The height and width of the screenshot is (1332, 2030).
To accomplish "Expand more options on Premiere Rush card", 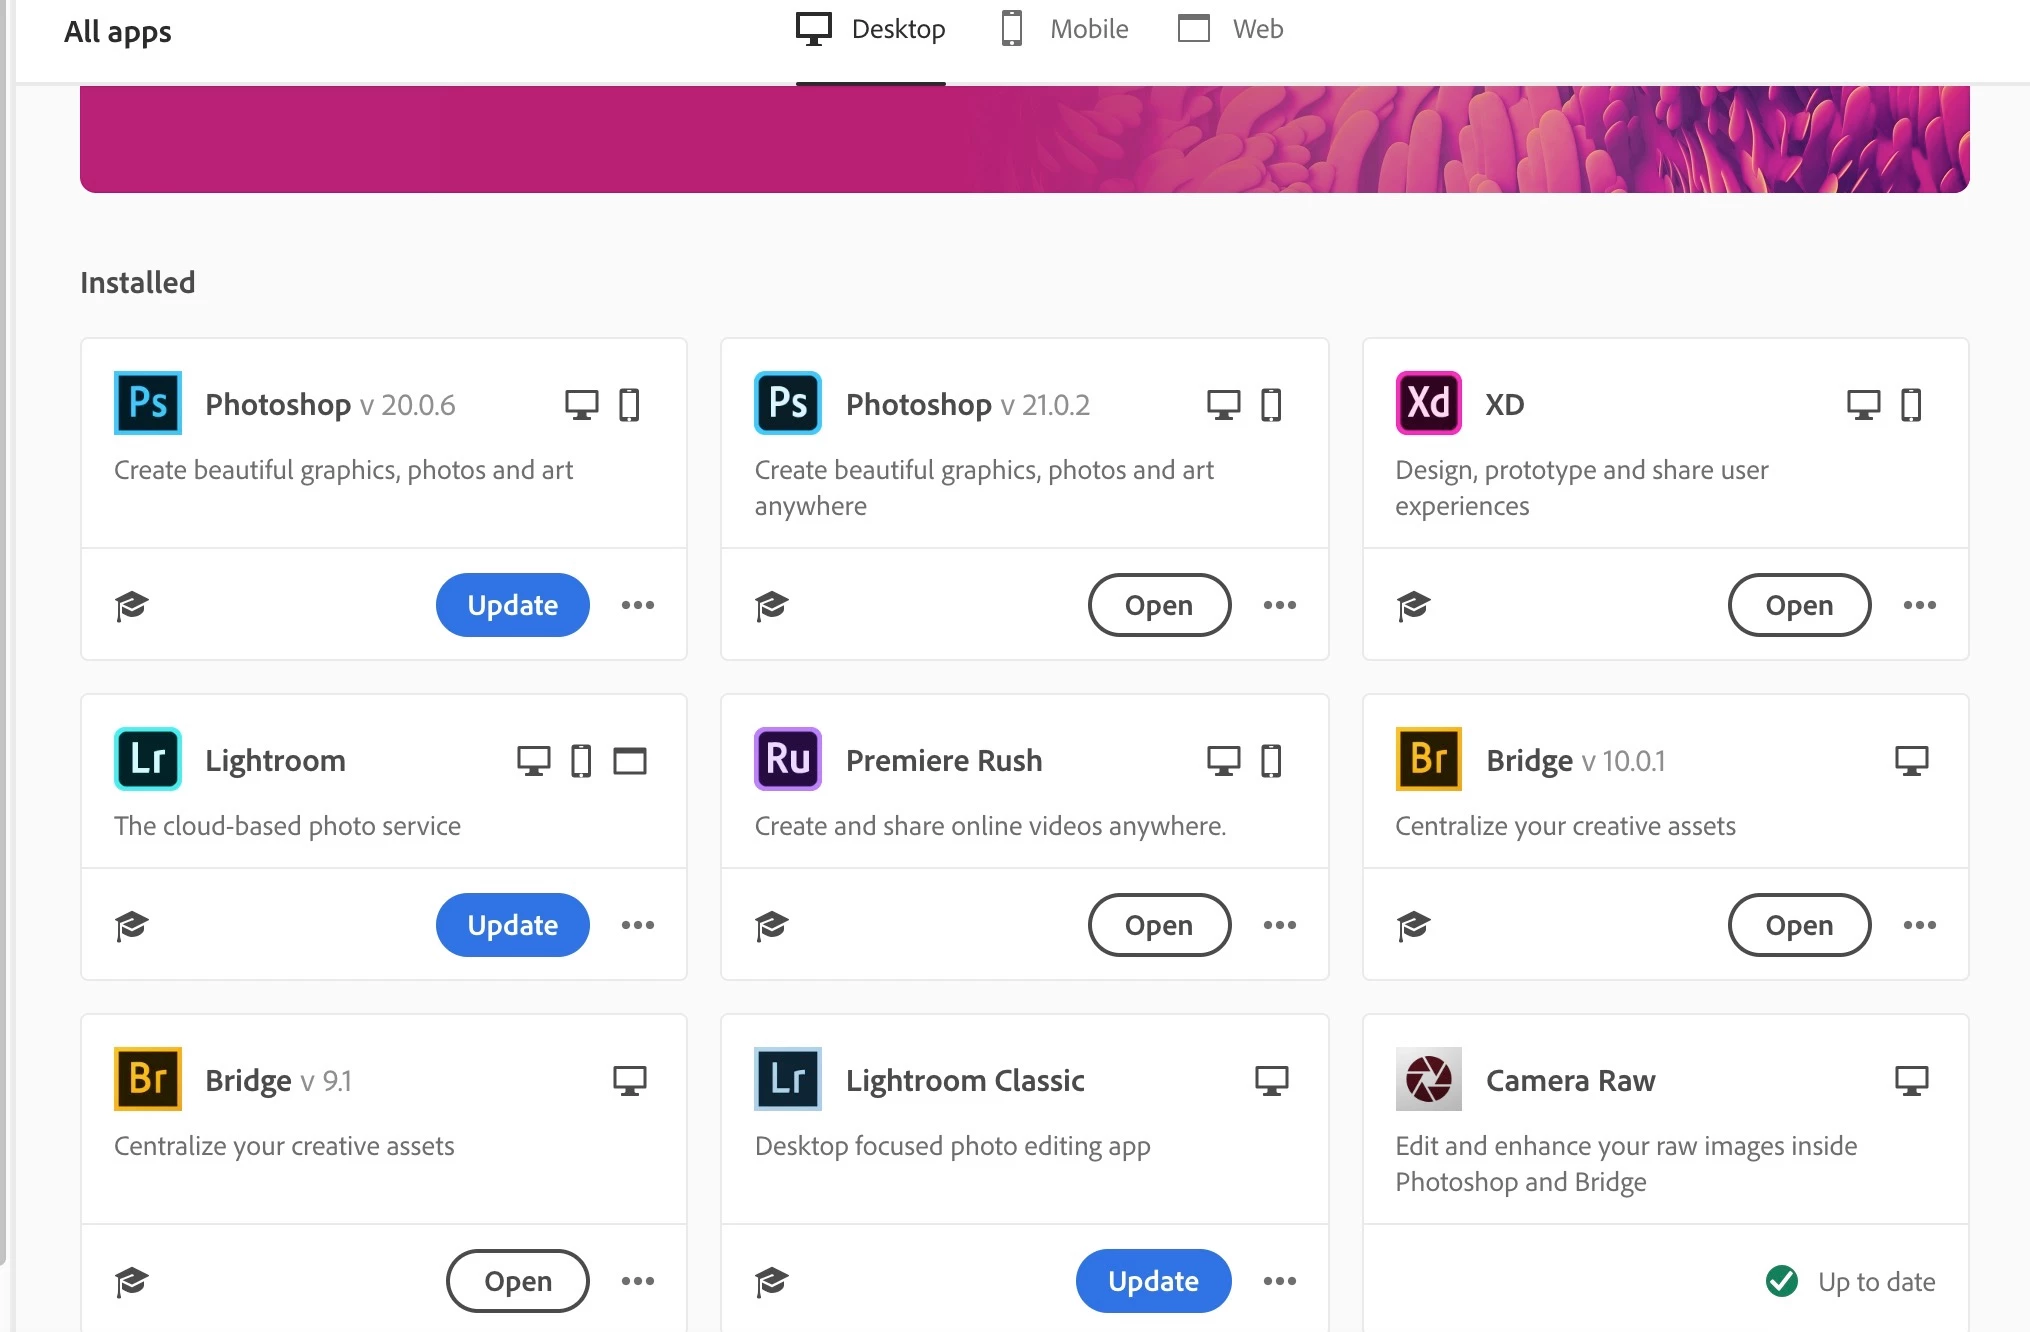I will click(x=1279, y=925).
